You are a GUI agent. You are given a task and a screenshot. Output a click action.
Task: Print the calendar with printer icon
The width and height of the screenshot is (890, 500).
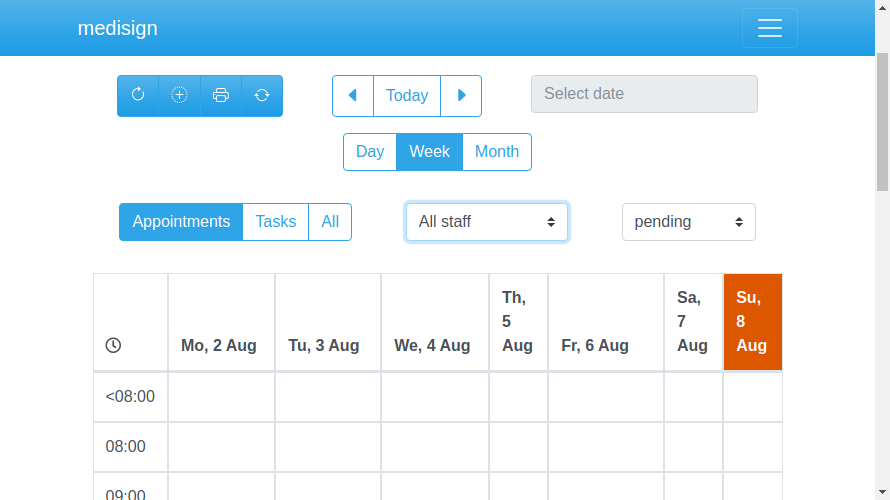point(221,95)
